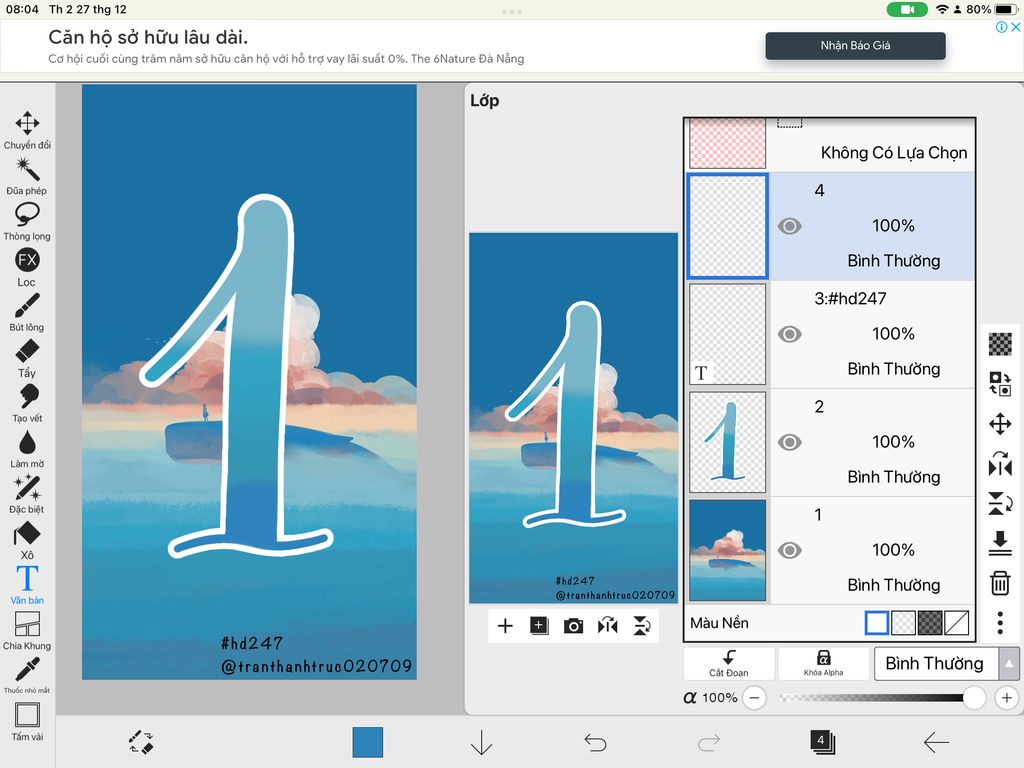Toggle Cắt Đoạn clipping
The image size is (1024, 768).
729,664
